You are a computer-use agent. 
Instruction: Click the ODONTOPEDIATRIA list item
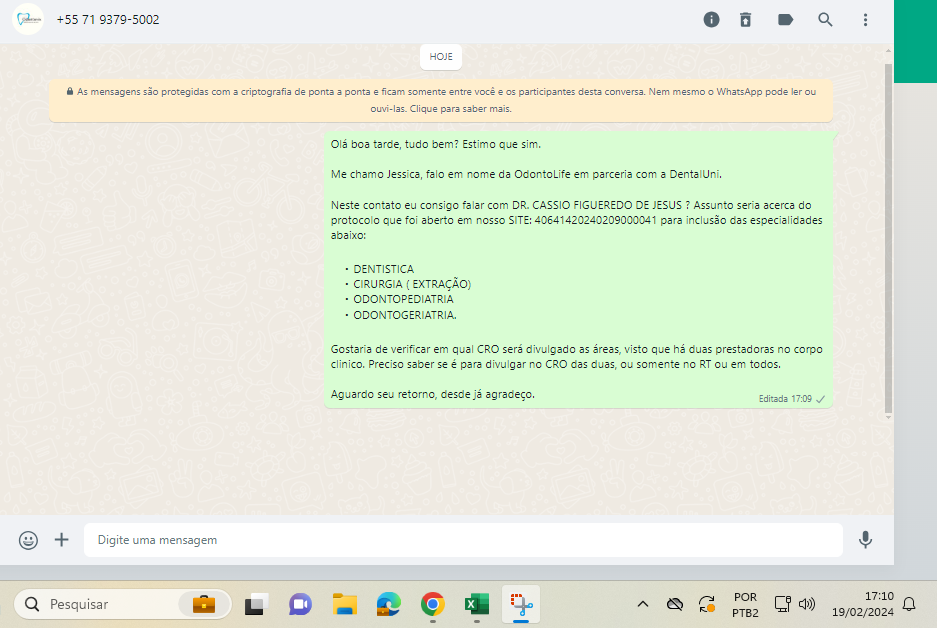pos(403,299)
